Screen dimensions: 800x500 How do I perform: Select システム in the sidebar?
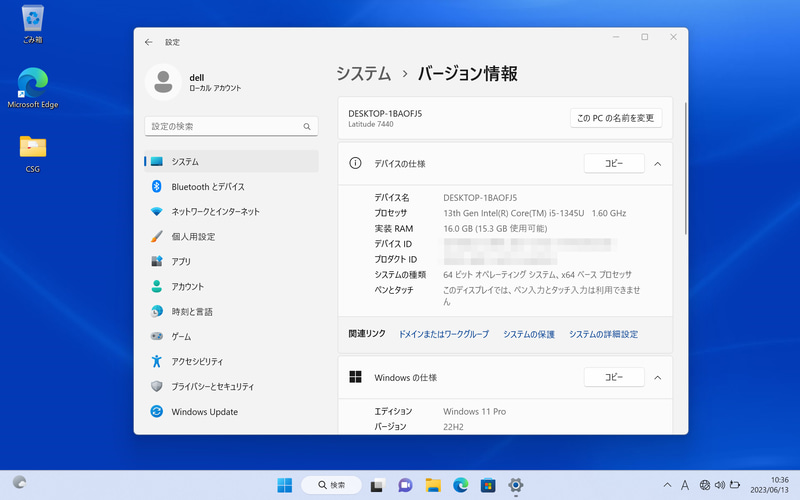(231, 161)
